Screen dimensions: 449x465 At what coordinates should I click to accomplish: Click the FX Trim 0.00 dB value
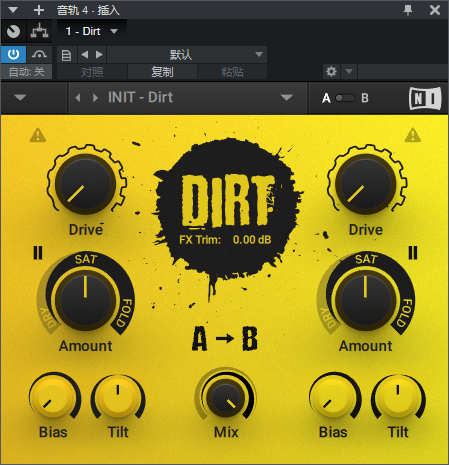(x=252, y=240)
